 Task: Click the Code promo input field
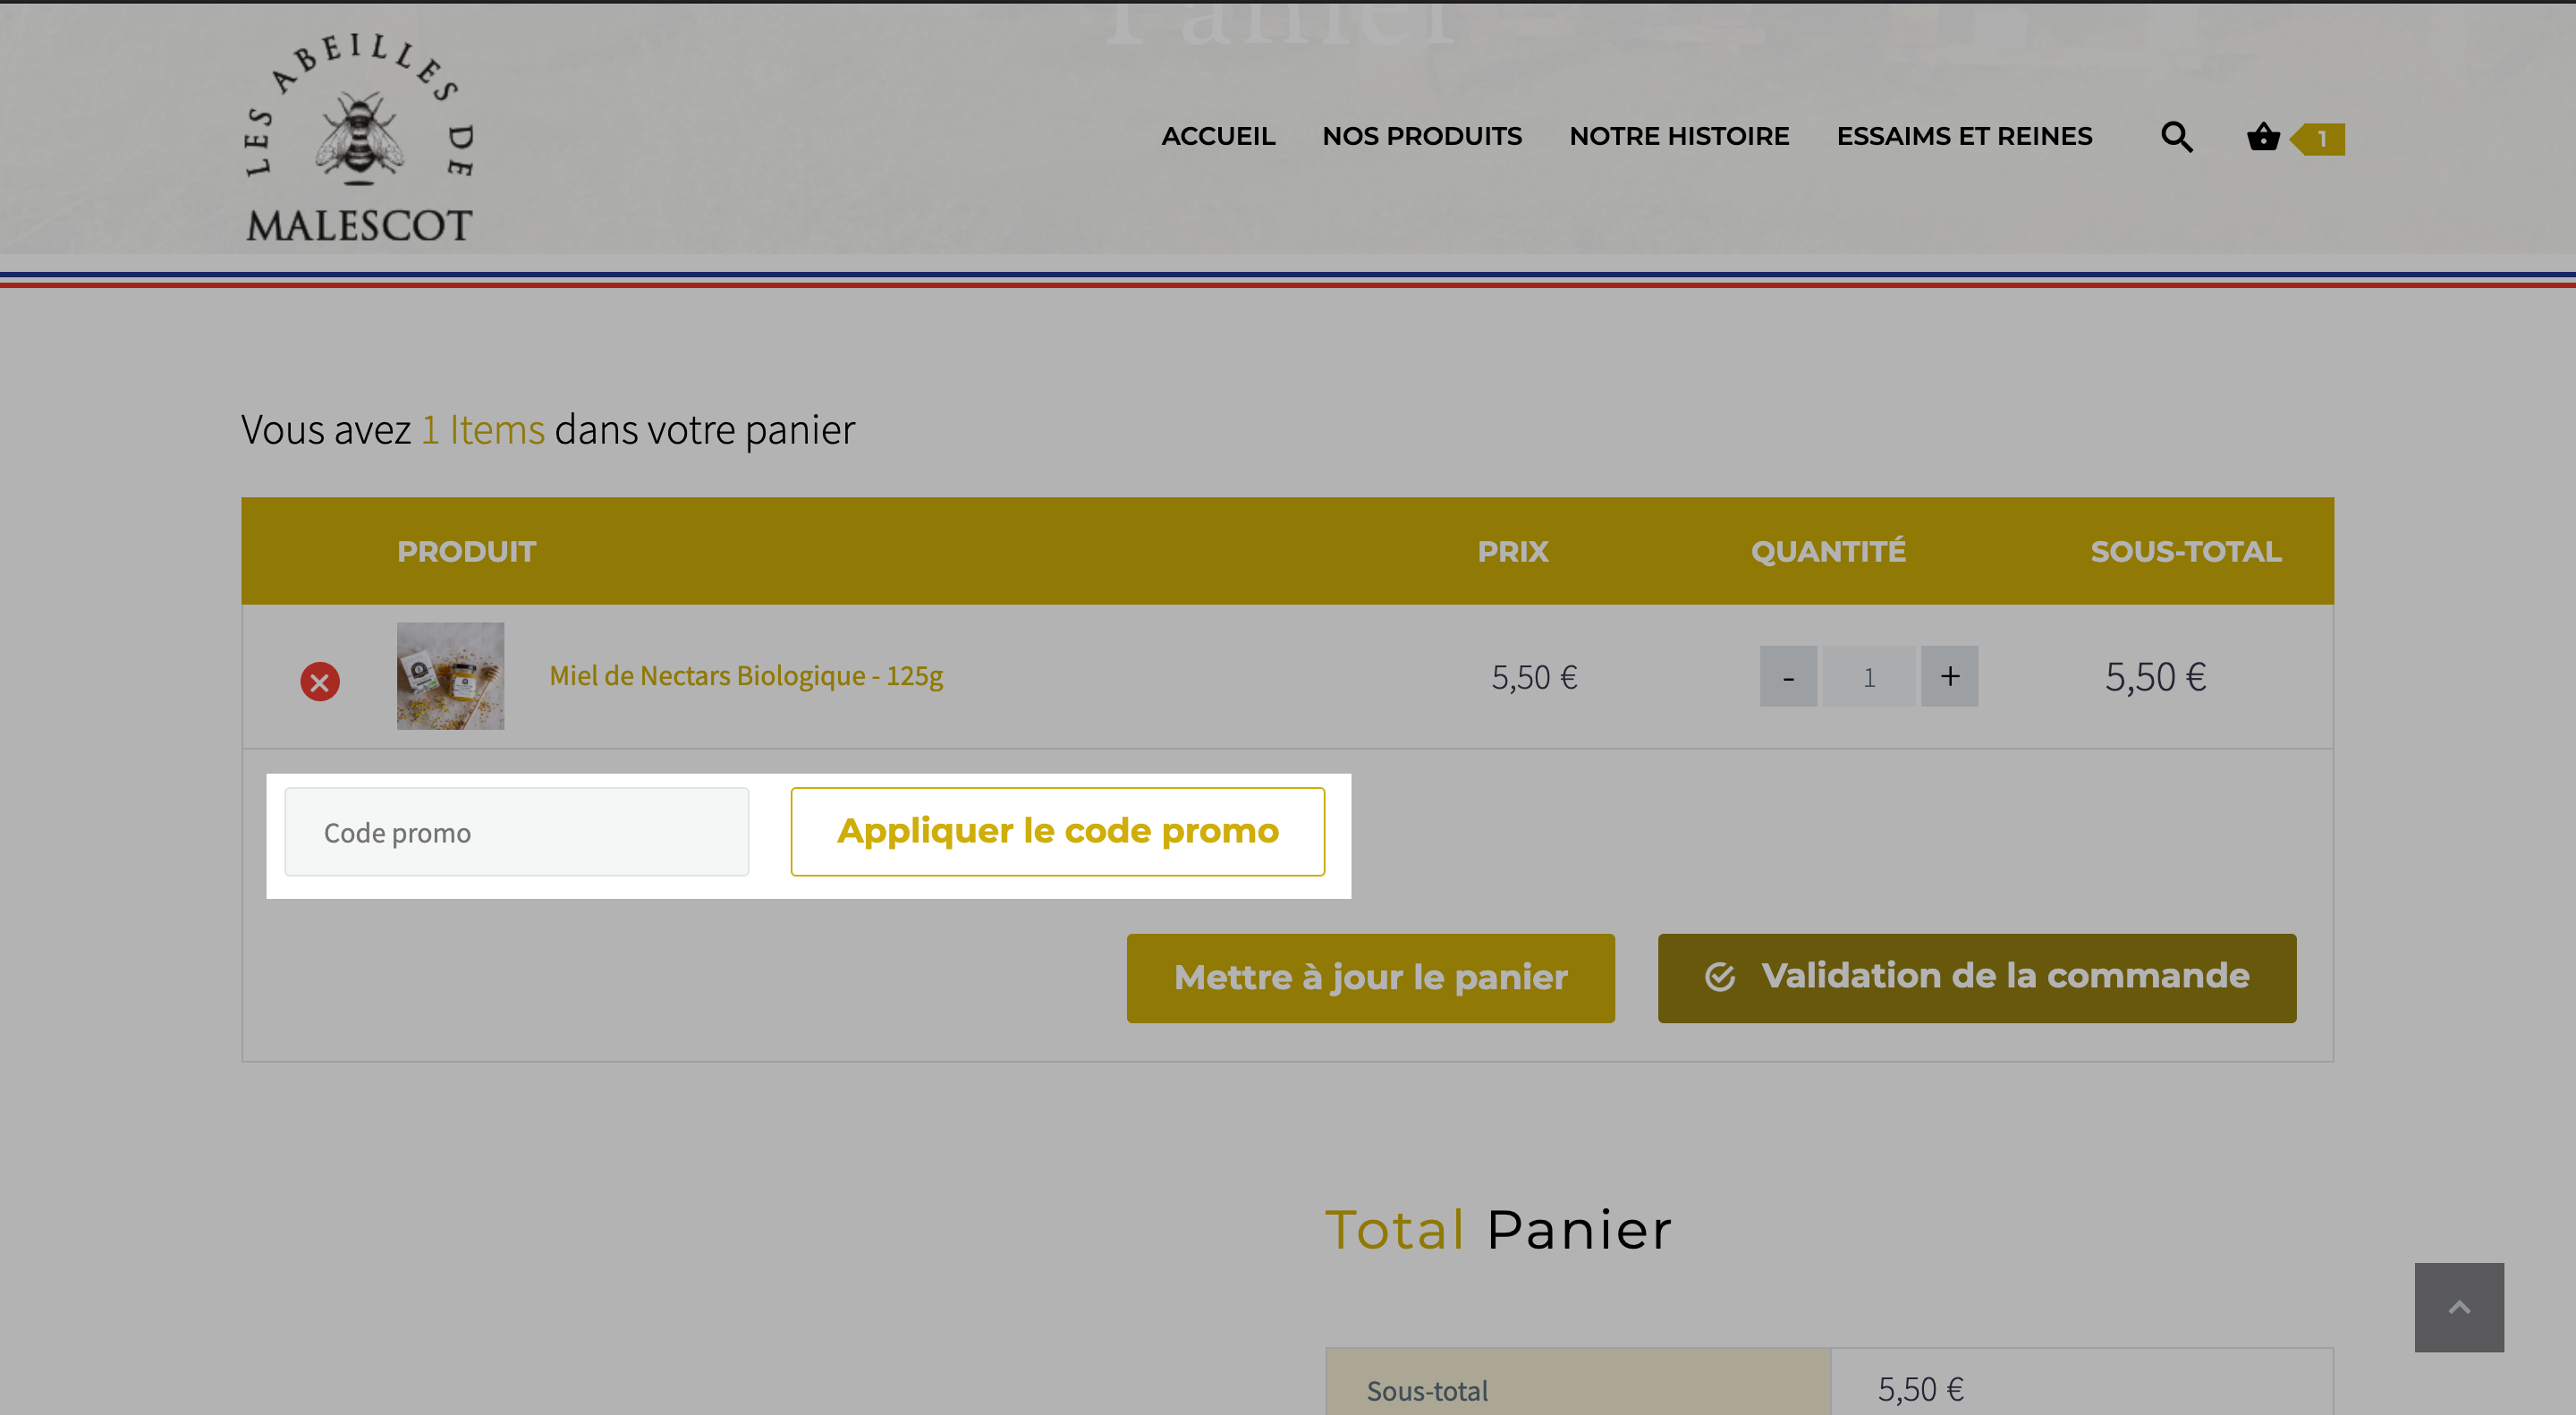[x=517, y=832]
